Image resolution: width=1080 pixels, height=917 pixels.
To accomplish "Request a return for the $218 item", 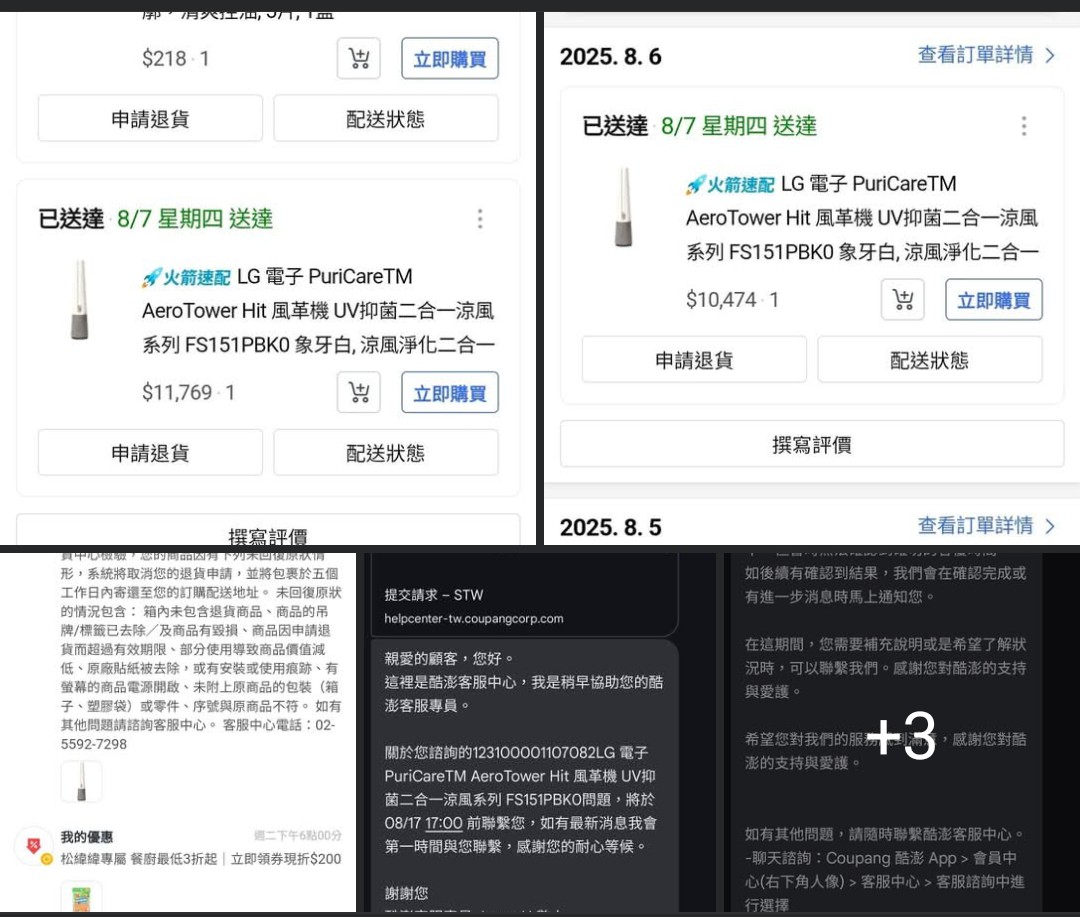I will (150, 119).
